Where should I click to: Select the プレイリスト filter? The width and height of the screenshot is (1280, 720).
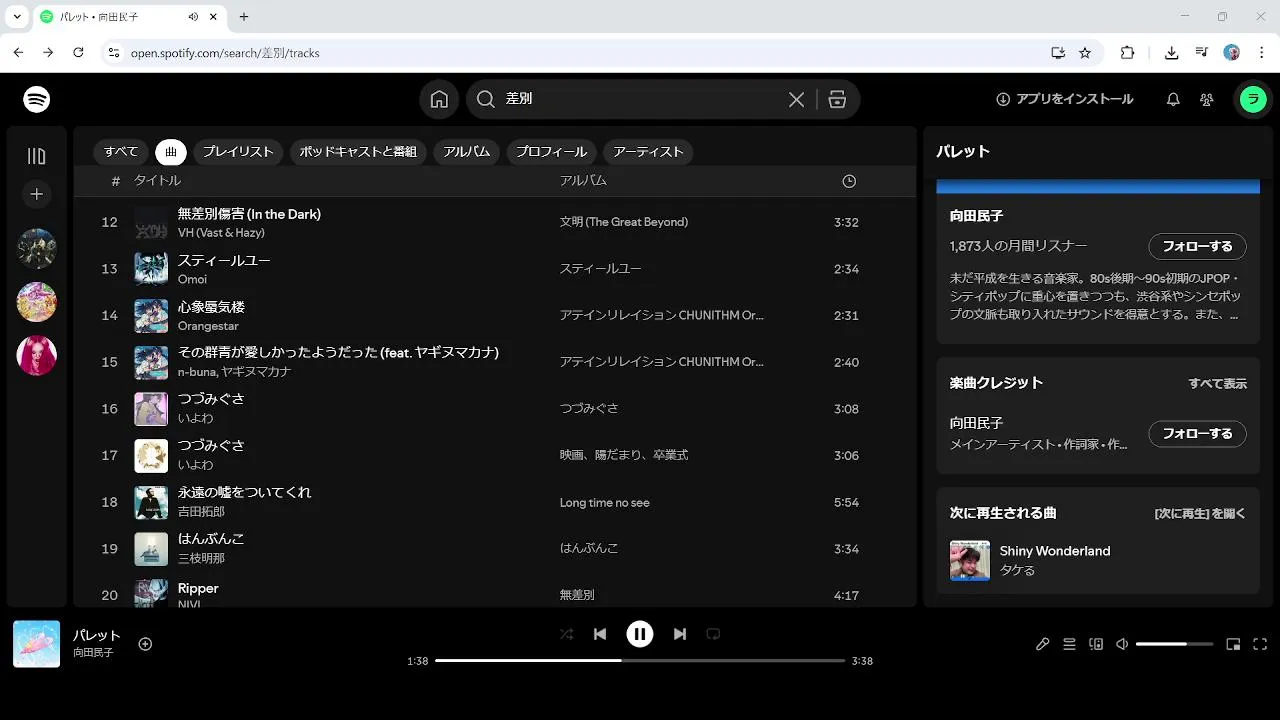(238, 152)
